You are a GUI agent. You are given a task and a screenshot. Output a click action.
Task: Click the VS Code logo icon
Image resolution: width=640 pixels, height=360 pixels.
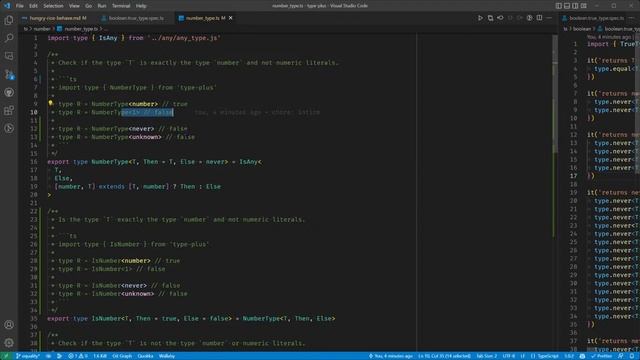(7, 6)
